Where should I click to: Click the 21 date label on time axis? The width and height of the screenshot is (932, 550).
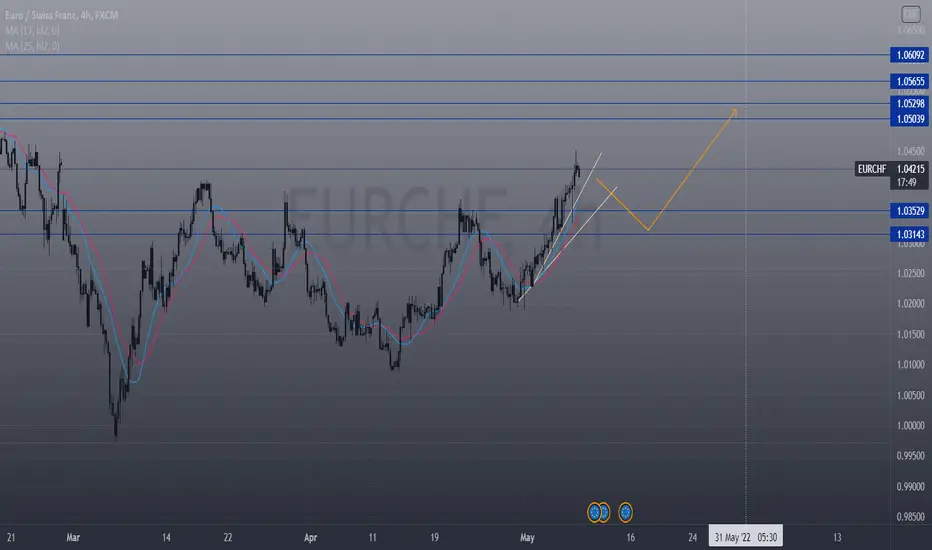tap(11, 537)
